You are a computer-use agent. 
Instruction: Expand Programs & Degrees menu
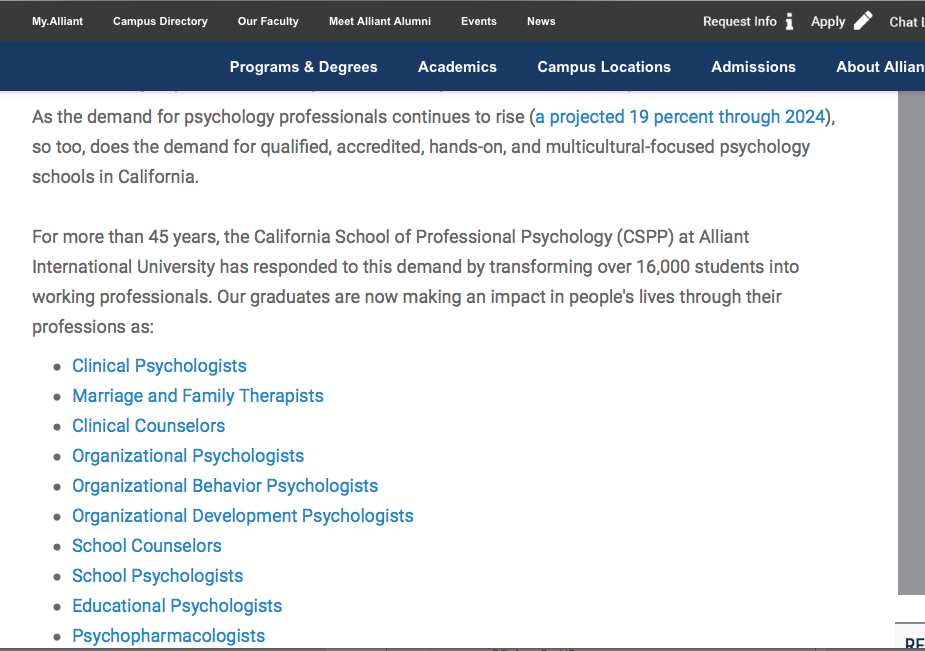point(304,67)
